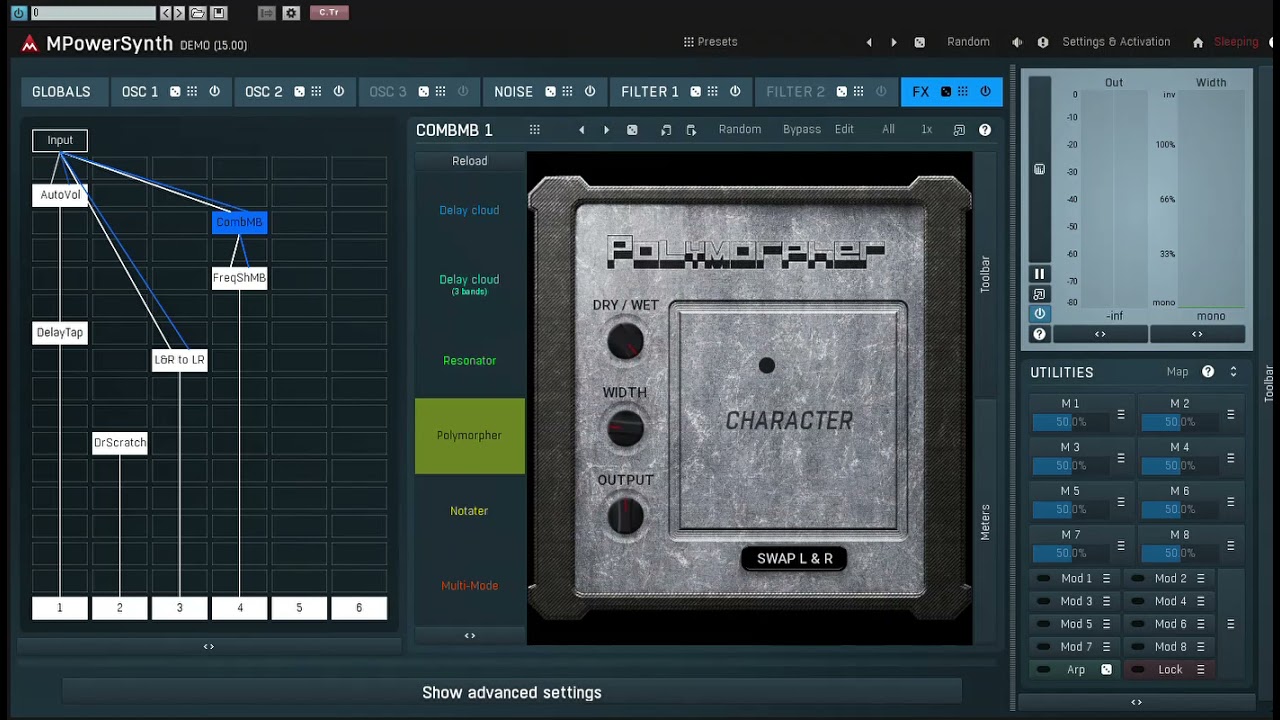Click the CHARACTER XY pad dot
The image size is (1280, 720).
[767, 366]
